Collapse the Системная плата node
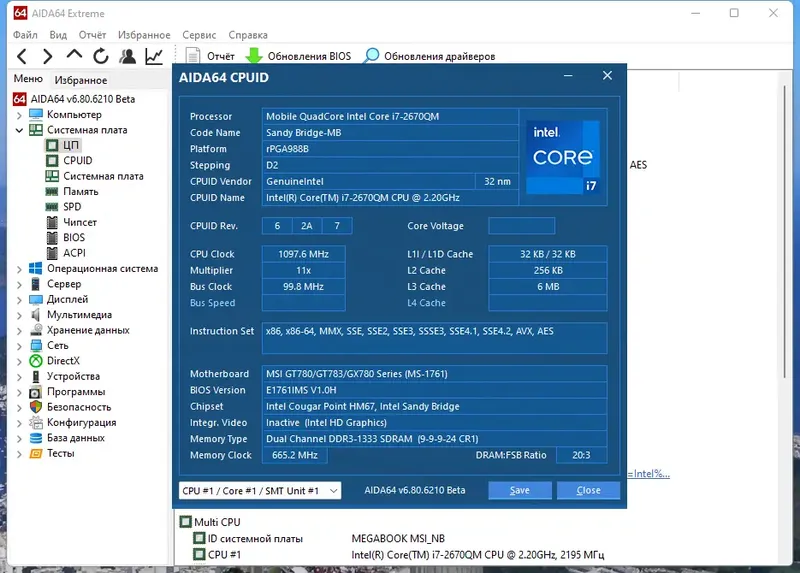 pyautogui.click(x=19, y=131)
